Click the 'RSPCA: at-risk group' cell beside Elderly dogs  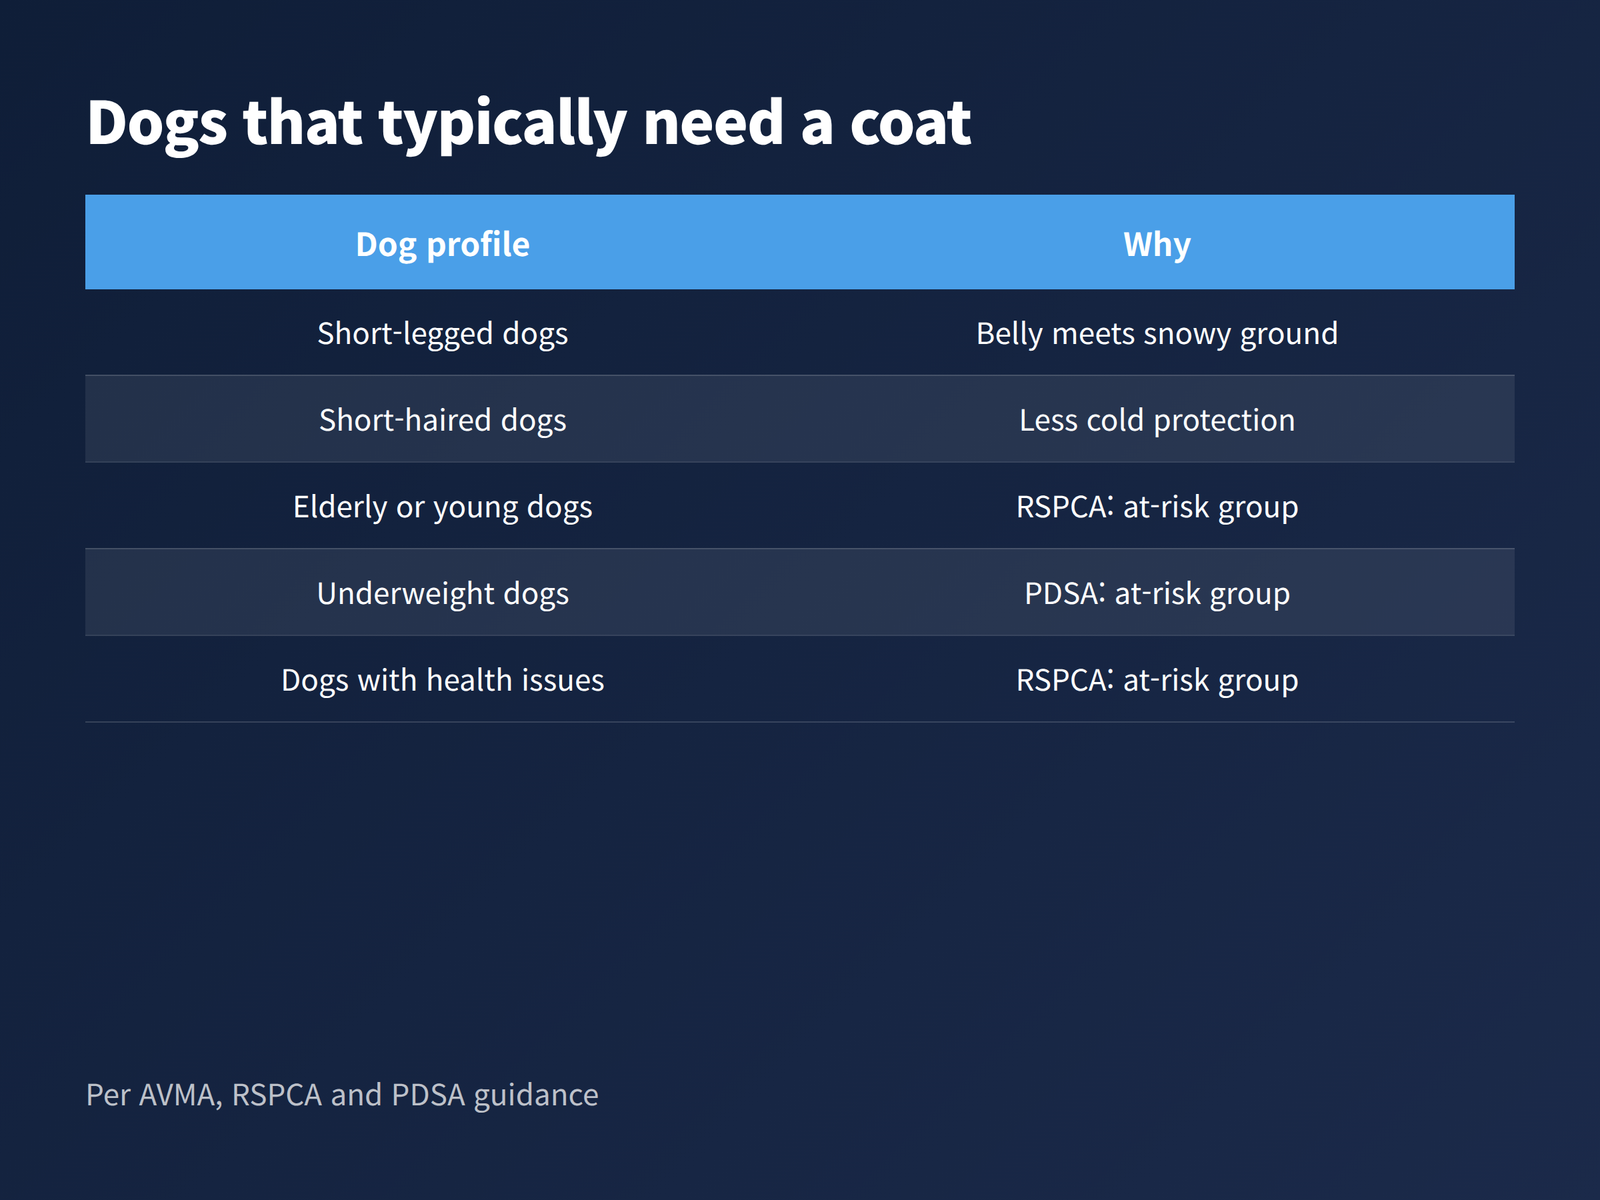pos(1157,506)
